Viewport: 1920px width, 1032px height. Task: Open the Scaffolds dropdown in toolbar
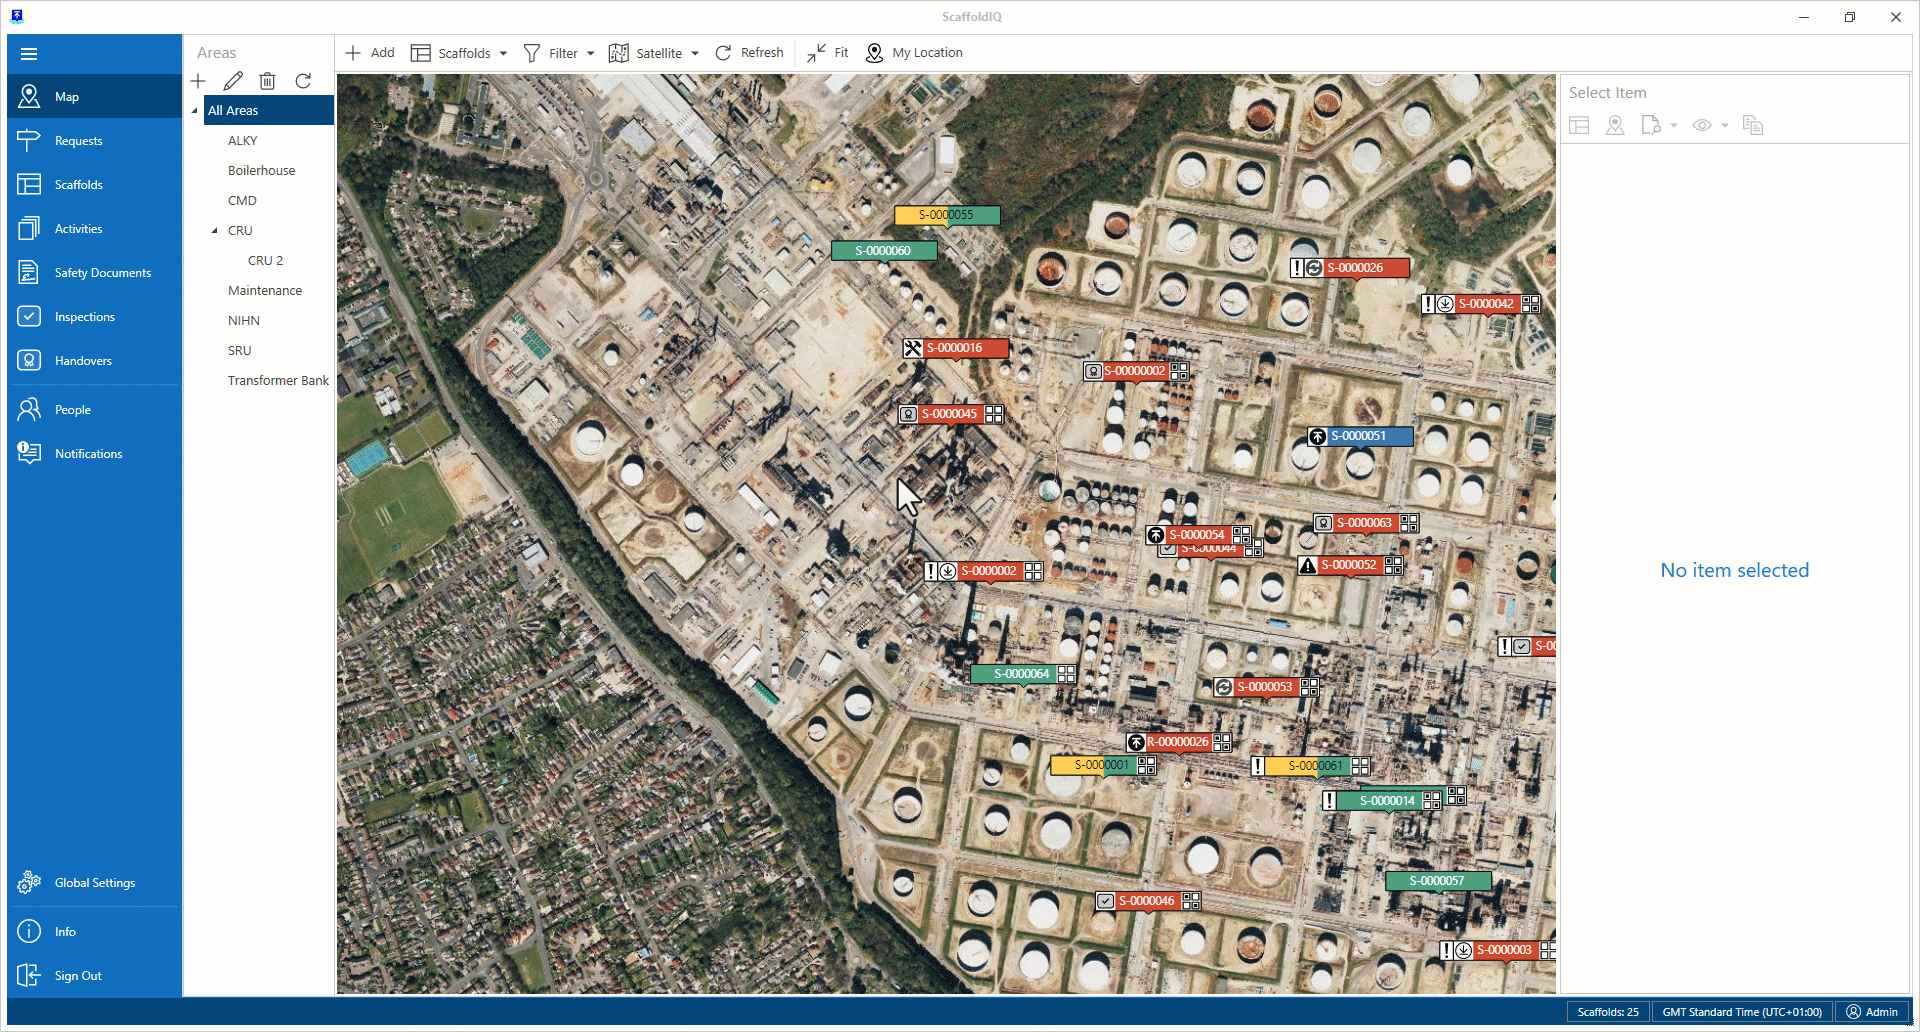click(x=460, y=53)
